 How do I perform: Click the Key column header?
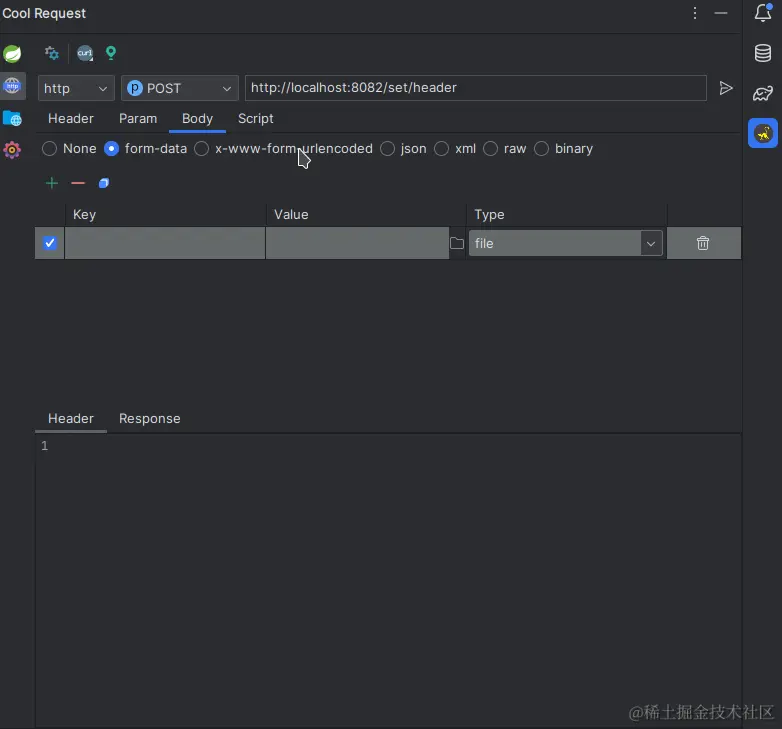pyautogui.click(x=166, y=214)
